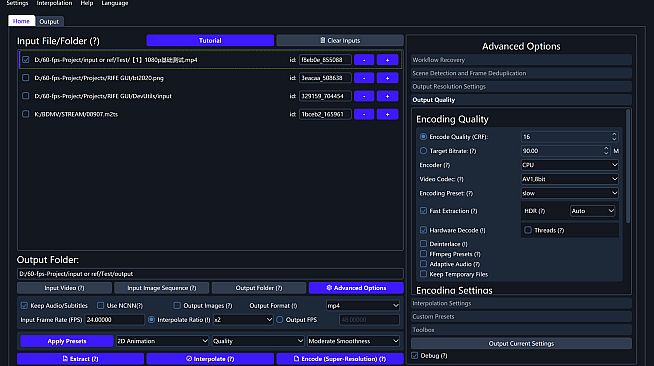This screenshot has width=654, height=366.
Task: Check the bt2020.png input checkbox
Action: coord(26,78)
